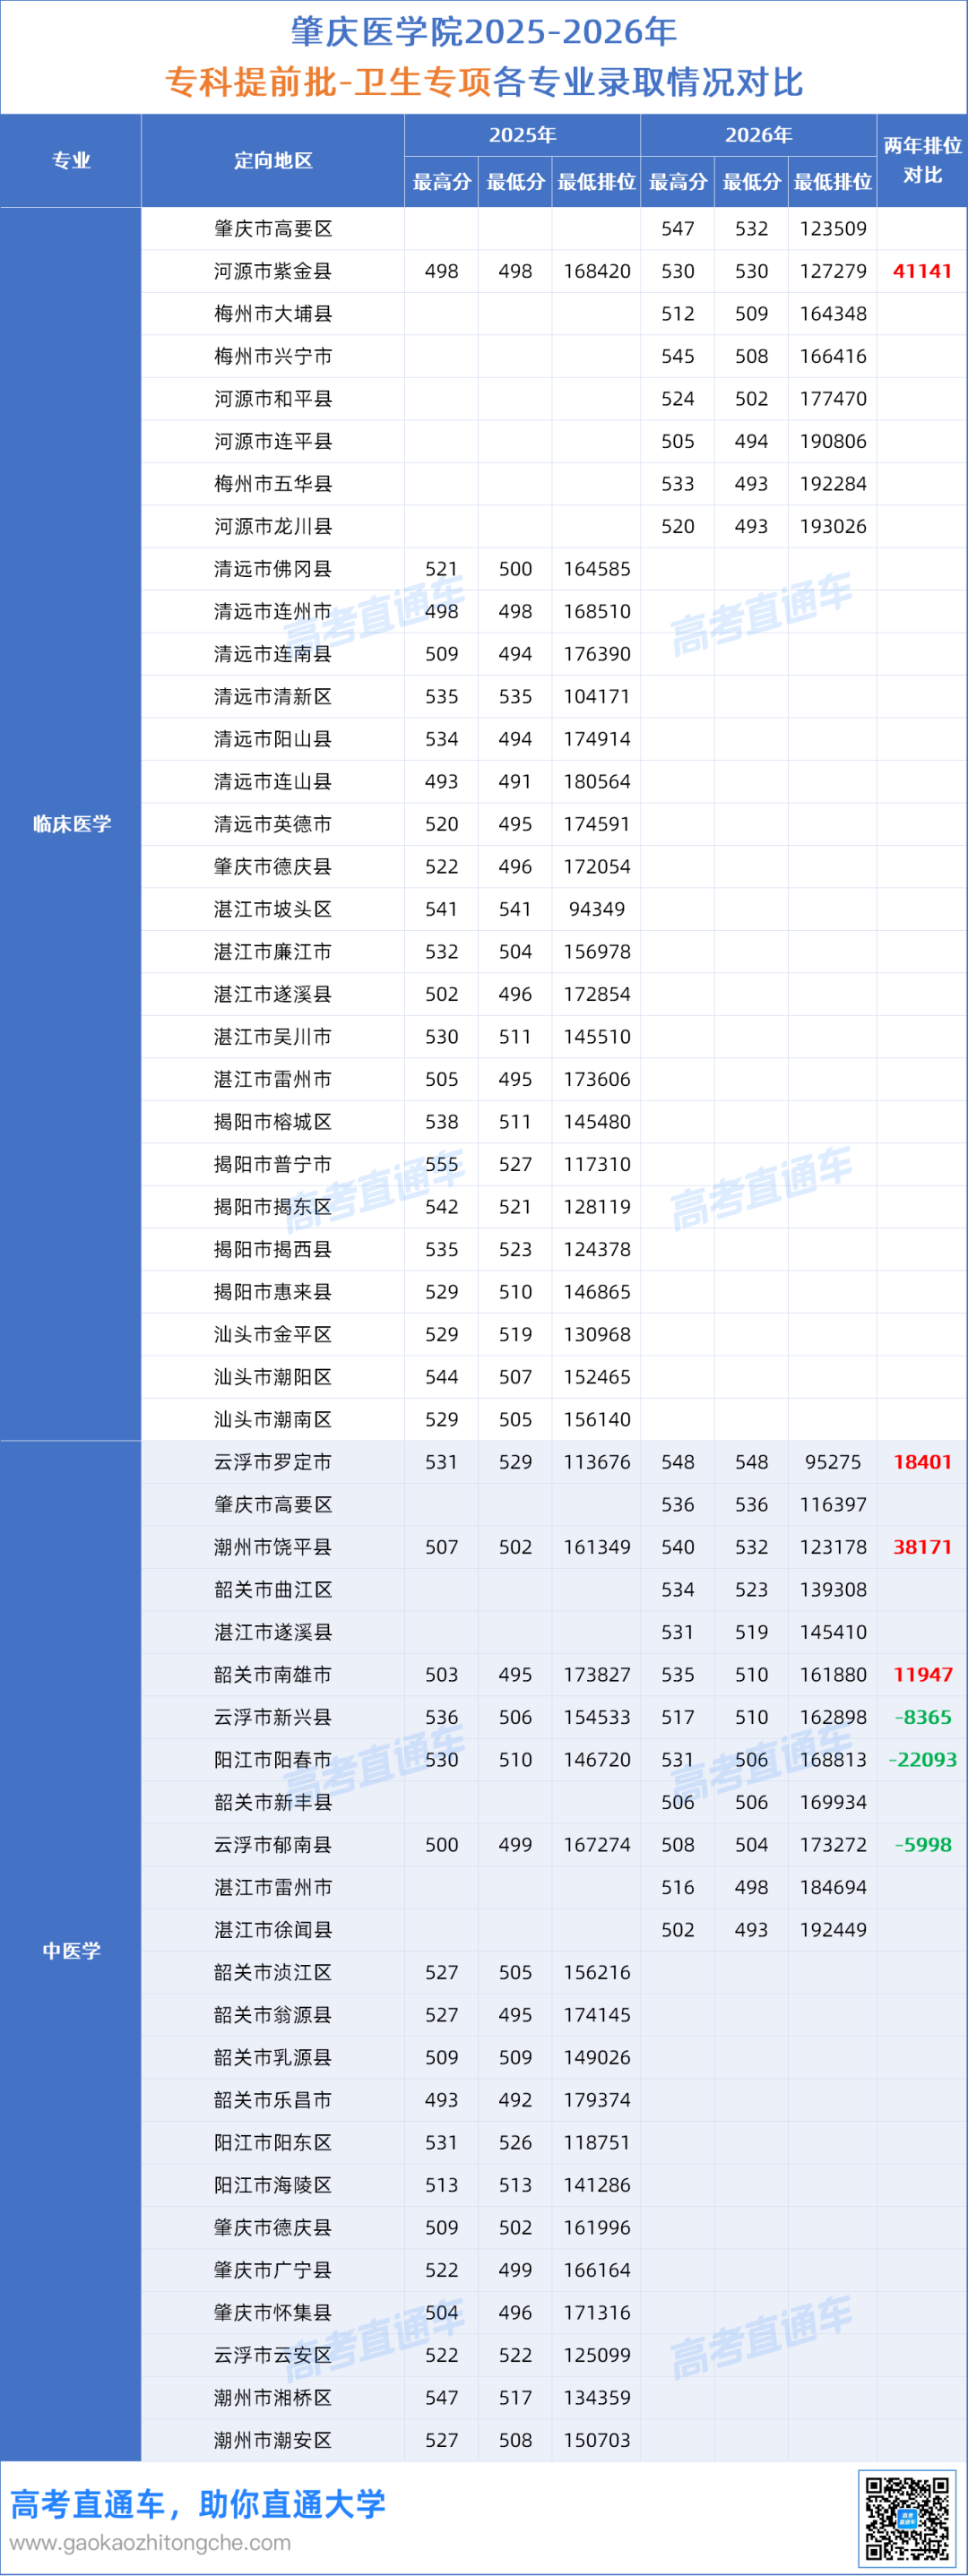968x2576 pixels.
Task: Click the lowest rank 94349
Action: [597, 909]
